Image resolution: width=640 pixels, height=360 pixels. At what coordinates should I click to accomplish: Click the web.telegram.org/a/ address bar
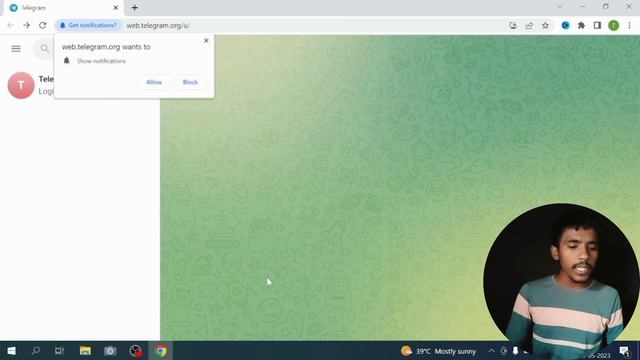pos(158,25)
